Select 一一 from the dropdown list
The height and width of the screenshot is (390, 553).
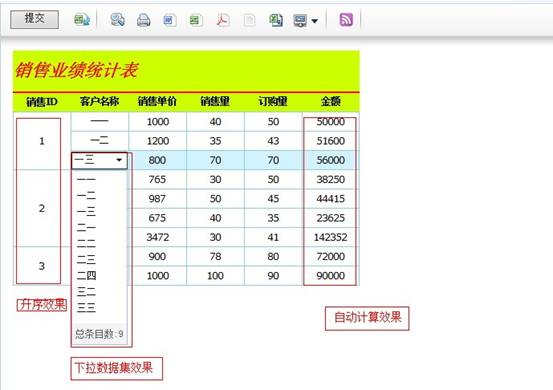click(86, 179)
